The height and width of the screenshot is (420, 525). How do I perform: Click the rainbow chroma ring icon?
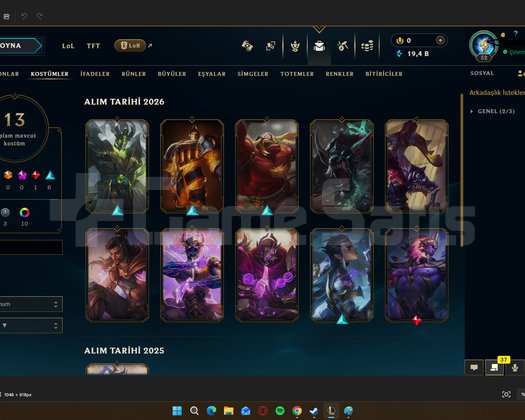tap(24, 212)
